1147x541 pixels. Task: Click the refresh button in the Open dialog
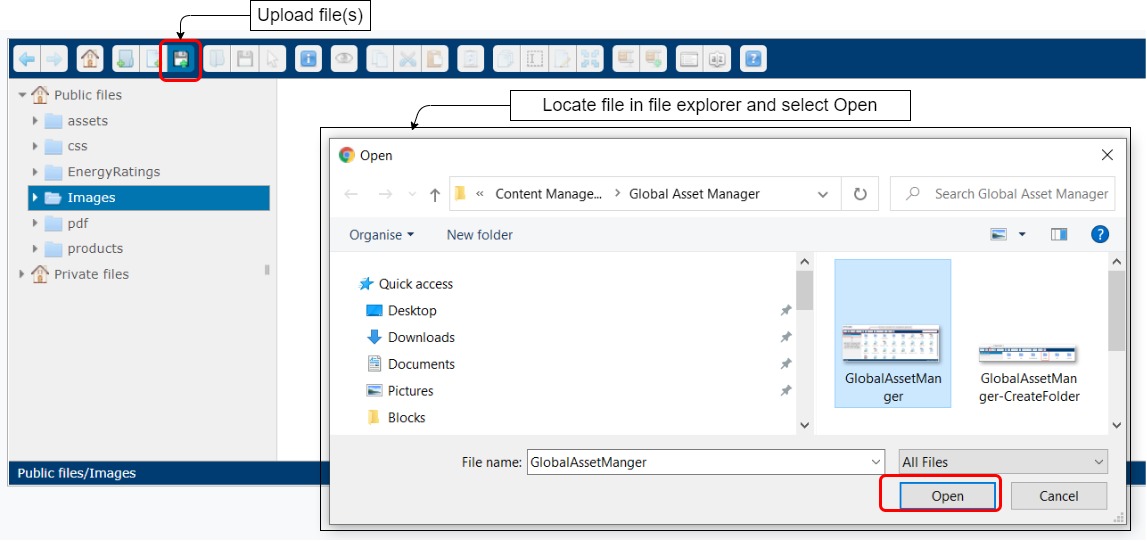pos(860,194)
